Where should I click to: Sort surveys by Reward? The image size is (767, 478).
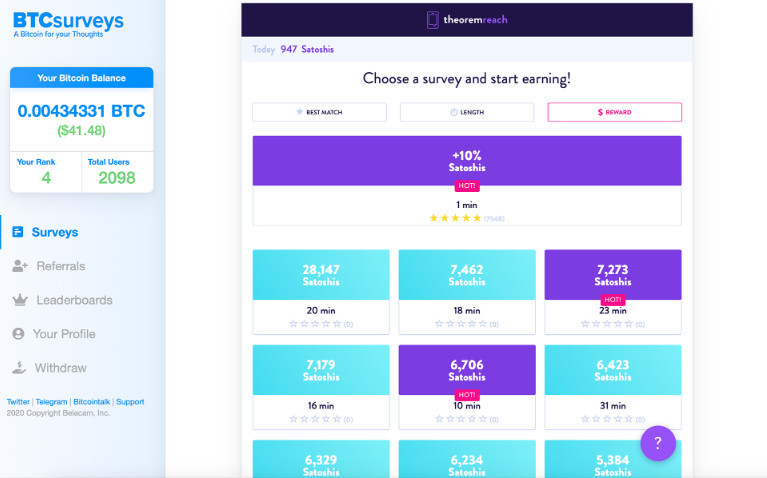click(x=614, y=112)
